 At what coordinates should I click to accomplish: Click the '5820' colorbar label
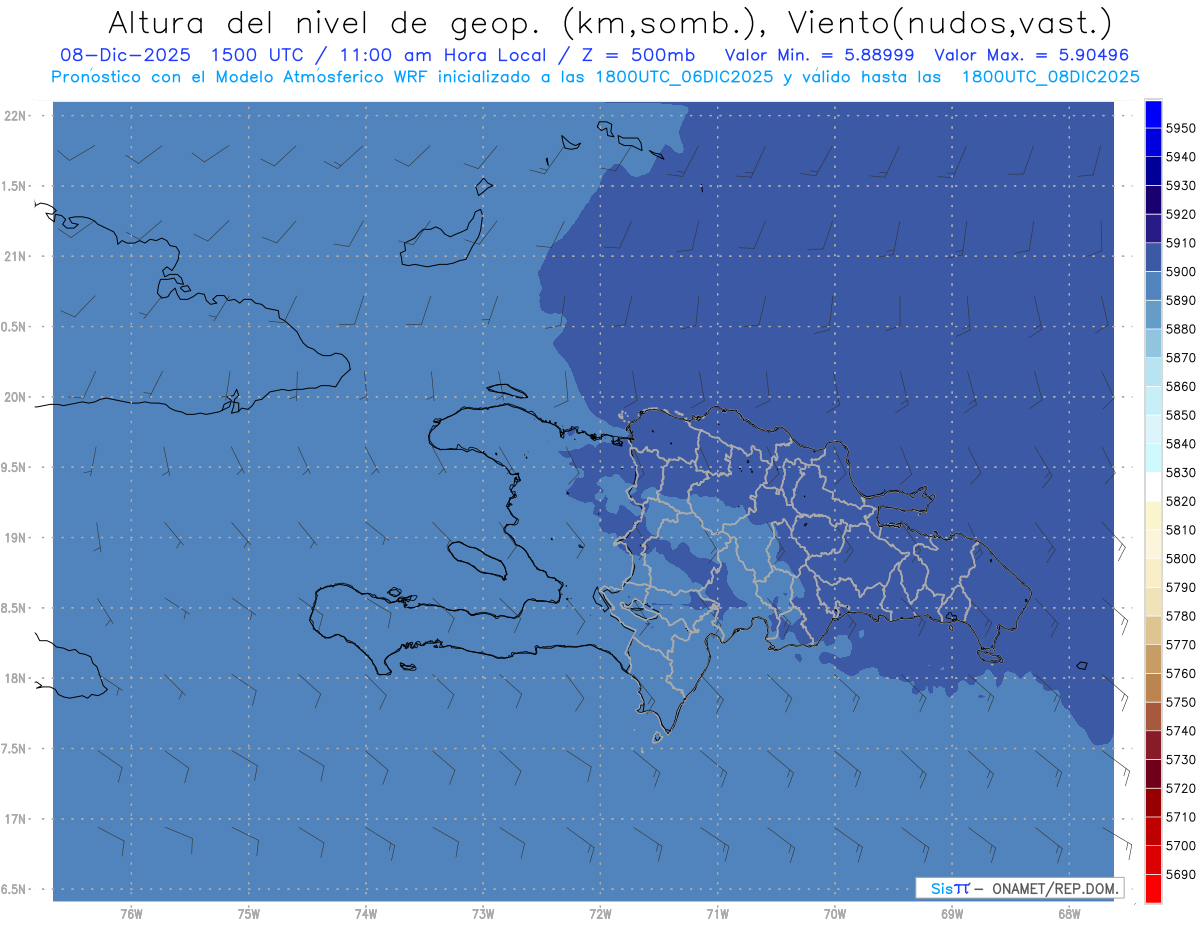pyautogui.click(x=1181, y=501)
